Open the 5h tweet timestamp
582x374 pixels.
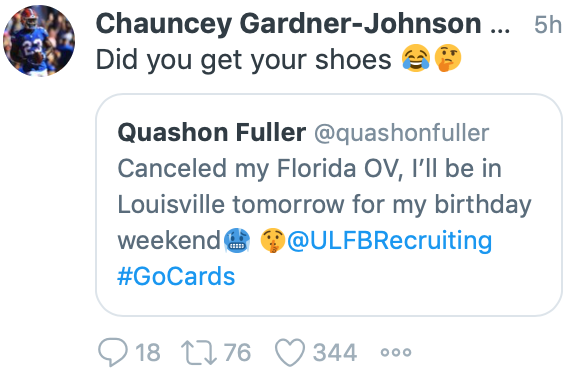(x=548, y=25)
